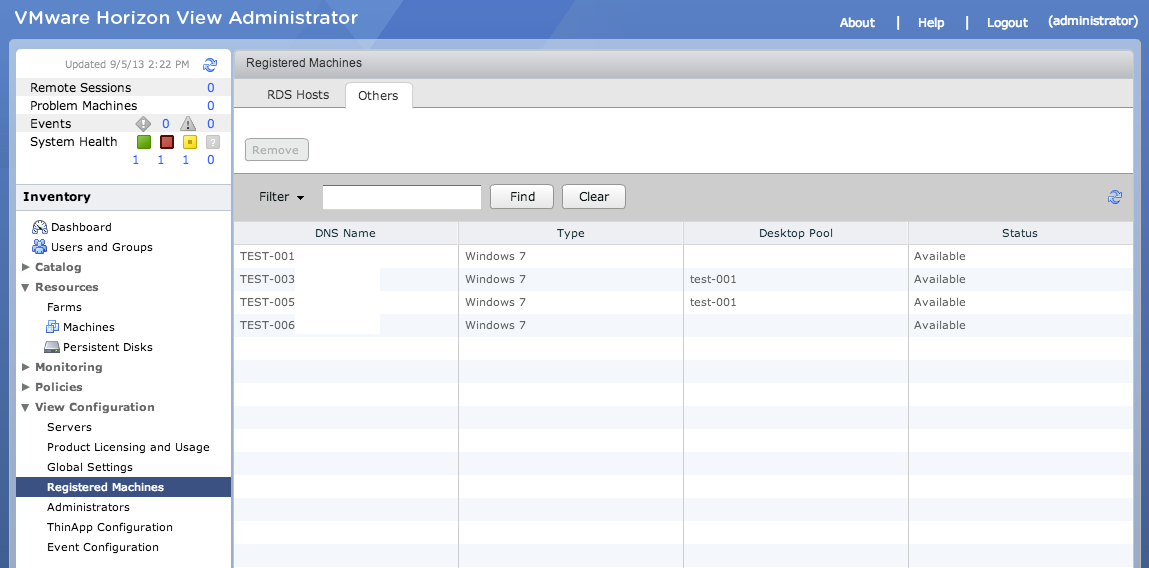The width and height of the screenshot is (1149, 568).
Task: Select the Others tab
Action: (x=378, y=95)
